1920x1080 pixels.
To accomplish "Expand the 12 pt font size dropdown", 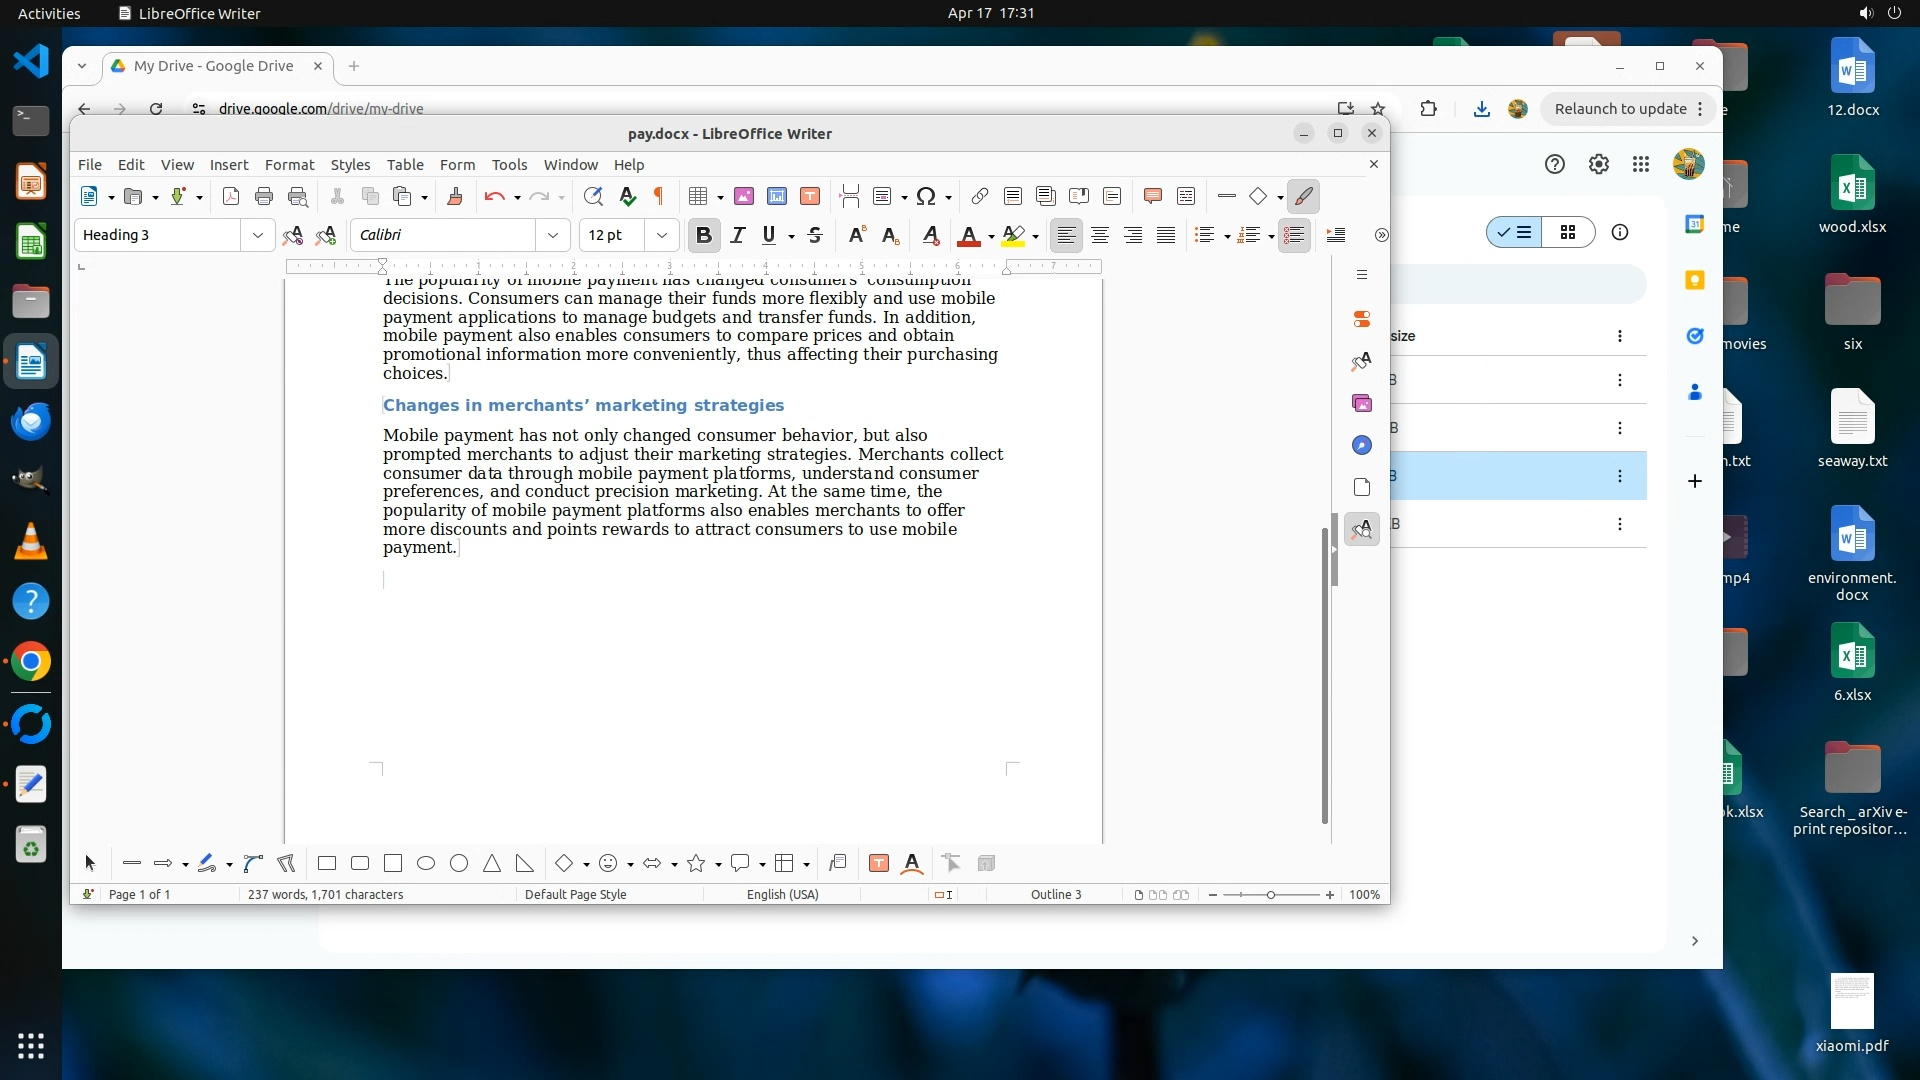I will pyautogui.click(x=661, y=235).
